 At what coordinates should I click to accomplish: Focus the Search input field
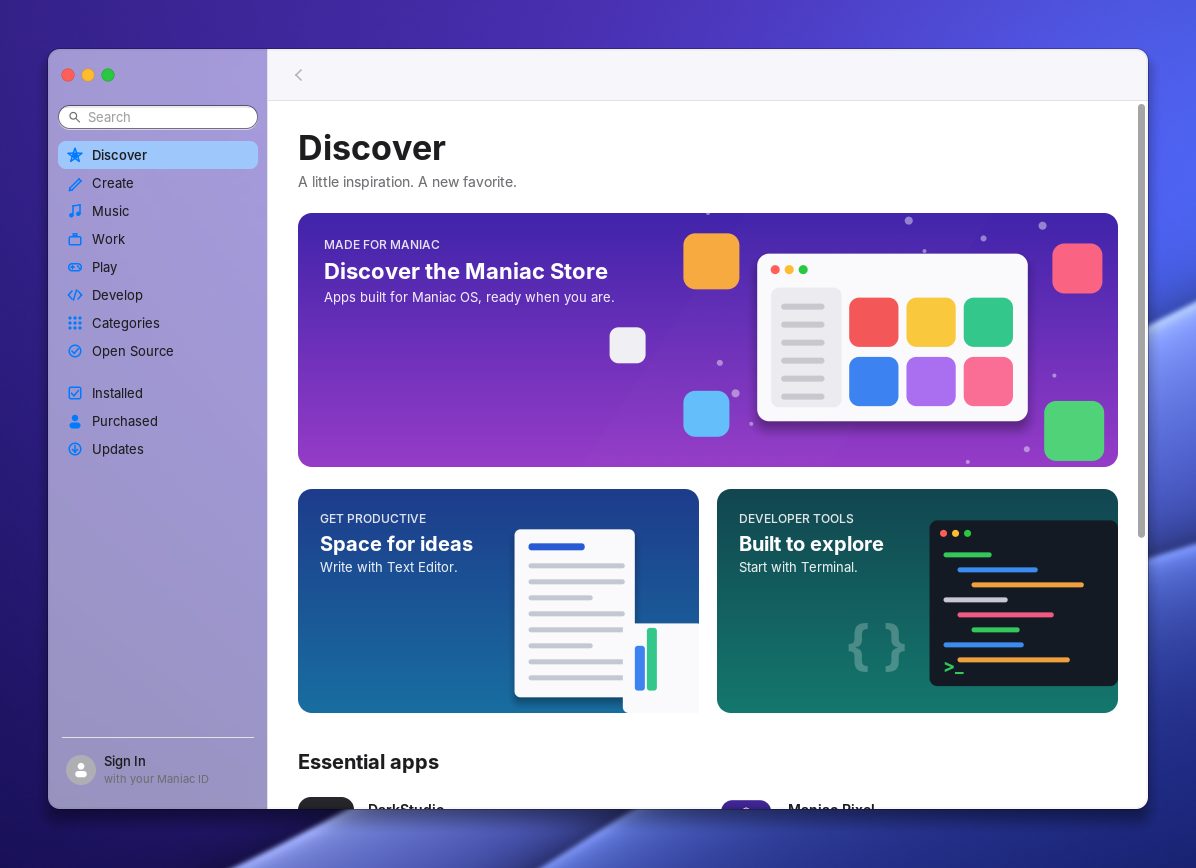tap(158, 117)
